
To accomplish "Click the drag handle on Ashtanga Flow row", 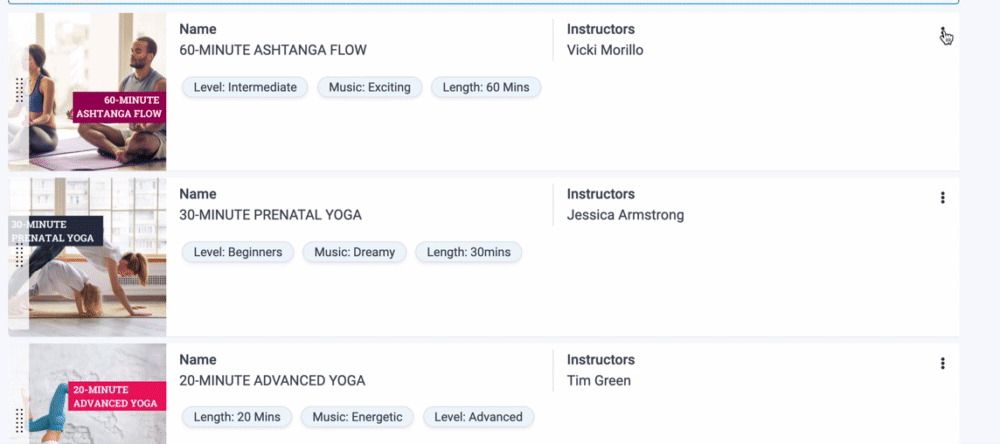I will [19, 91].
